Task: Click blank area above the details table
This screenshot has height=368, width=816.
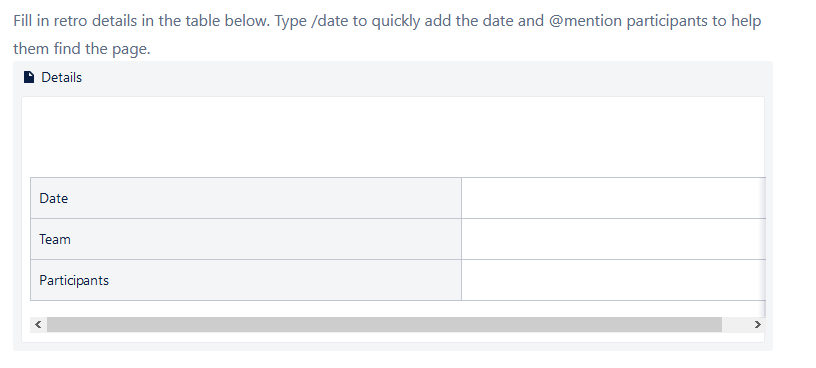Action: tap(393, 137)
